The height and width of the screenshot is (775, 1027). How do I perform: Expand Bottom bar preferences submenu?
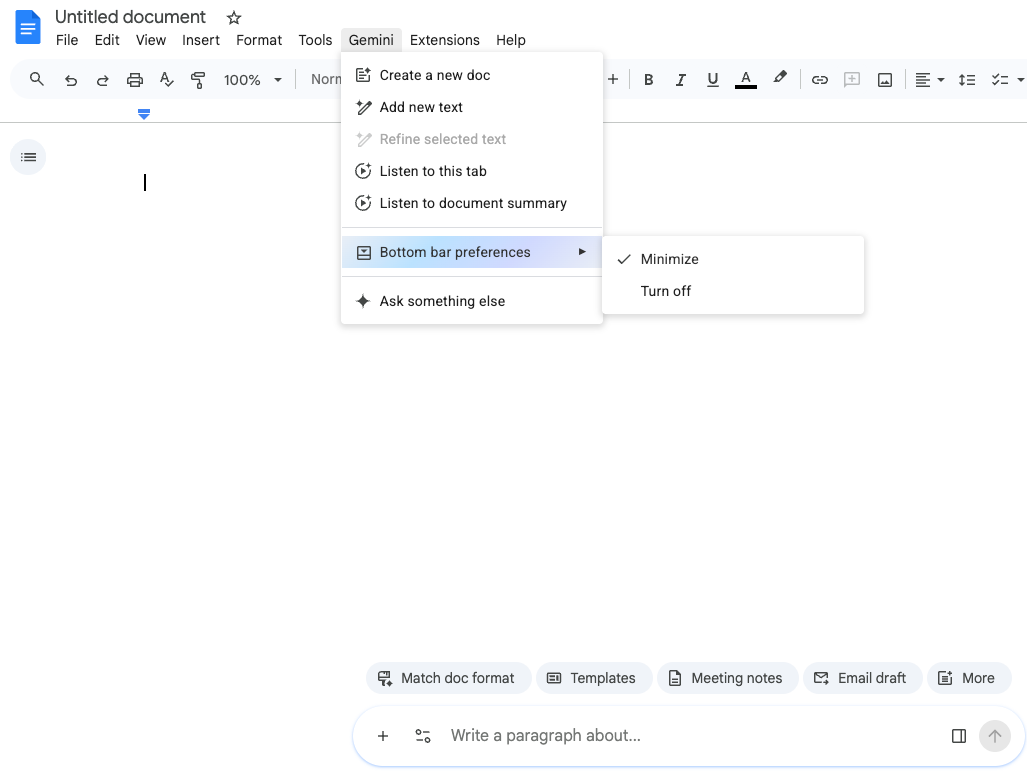[472, 252]
